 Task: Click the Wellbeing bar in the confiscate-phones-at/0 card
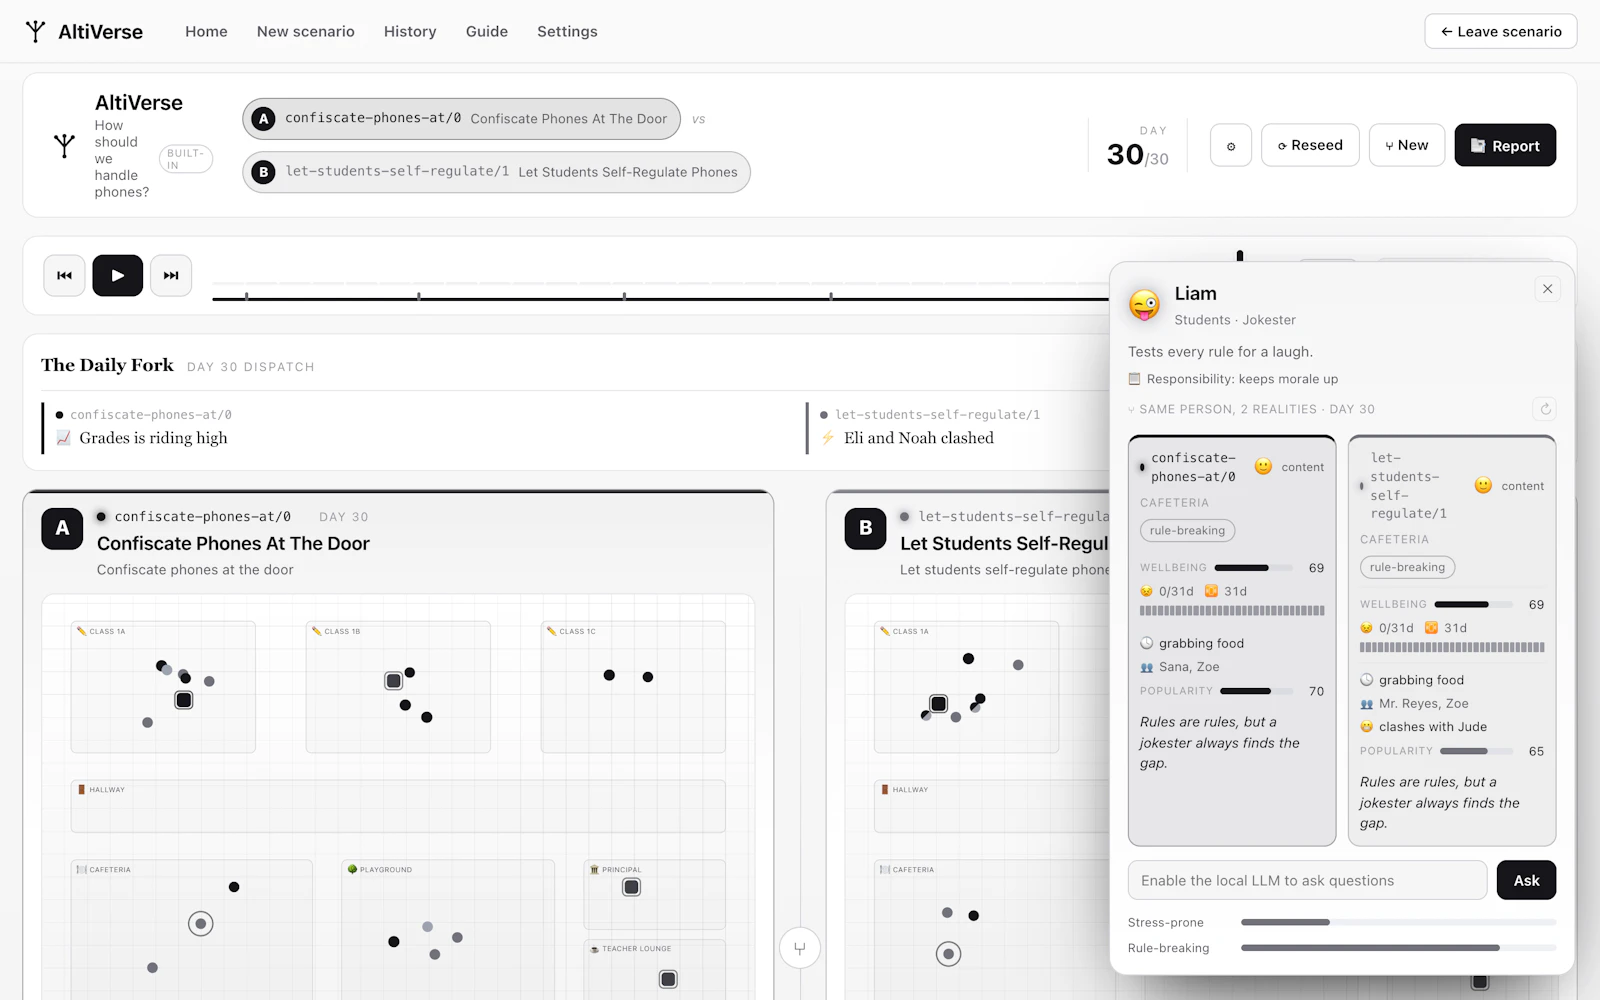click(x=1254, y=568)
